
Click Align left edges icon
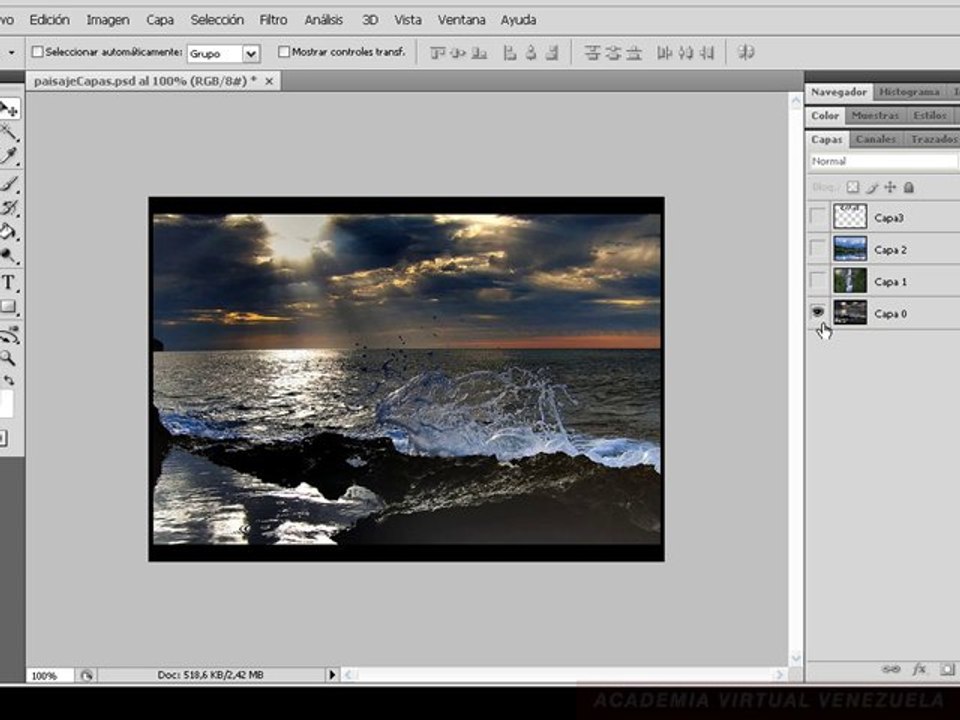click(509, 53)
